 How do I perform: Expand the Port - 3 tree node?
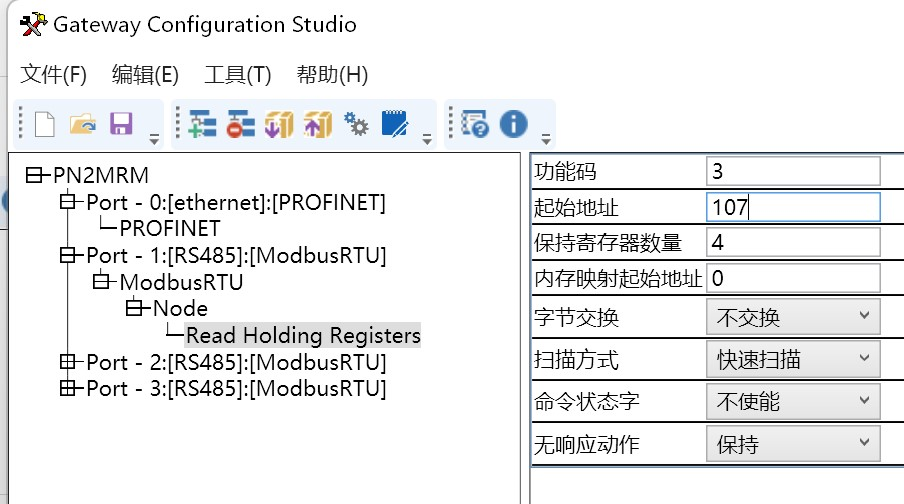click(x=68, y=388)
